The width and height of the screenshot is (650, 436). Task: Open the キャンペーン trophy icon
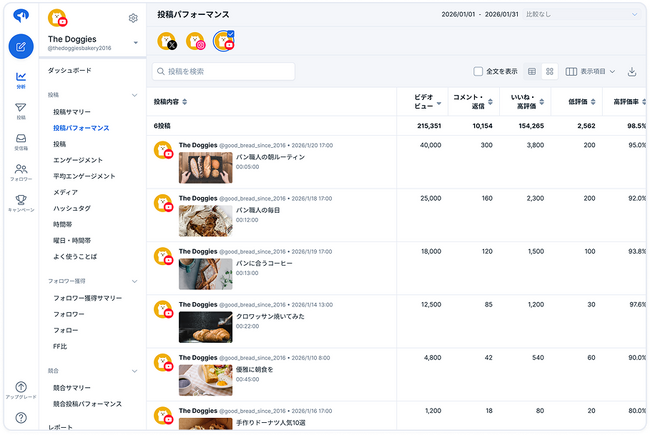click(20, 203)
